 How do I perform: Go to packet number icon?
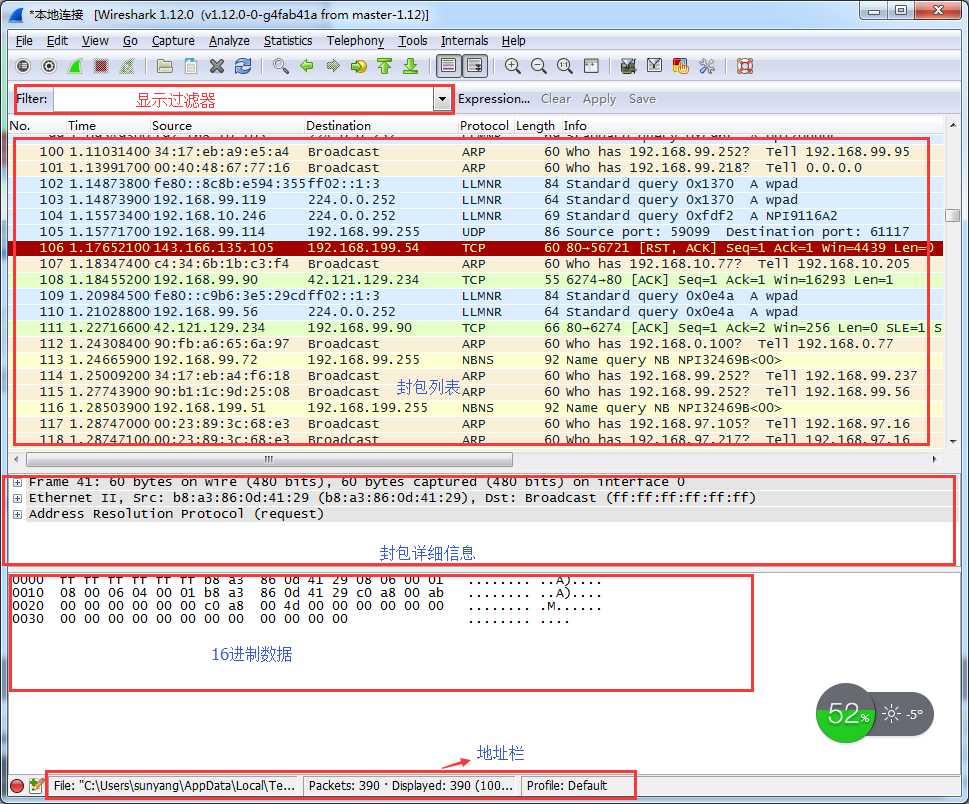click(x=358, y=66)
